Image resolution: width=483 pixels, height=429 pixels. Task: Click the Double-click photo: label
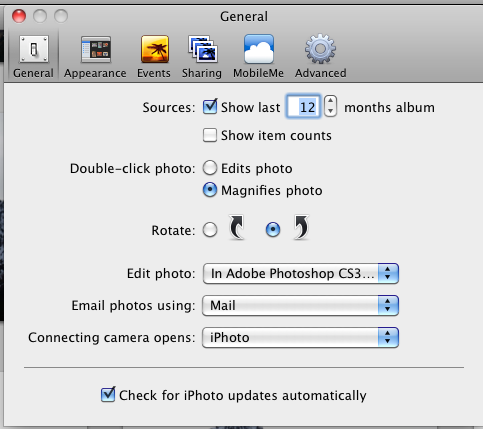tap(132, 169)
